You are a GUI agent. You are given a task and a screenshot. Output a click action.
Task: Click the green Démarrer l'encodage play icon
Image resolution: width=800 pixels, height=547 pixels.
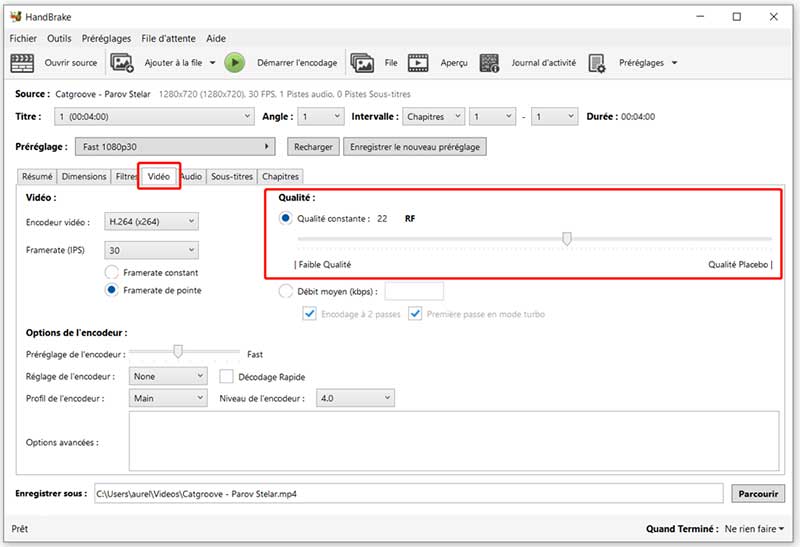pos(235,63)
